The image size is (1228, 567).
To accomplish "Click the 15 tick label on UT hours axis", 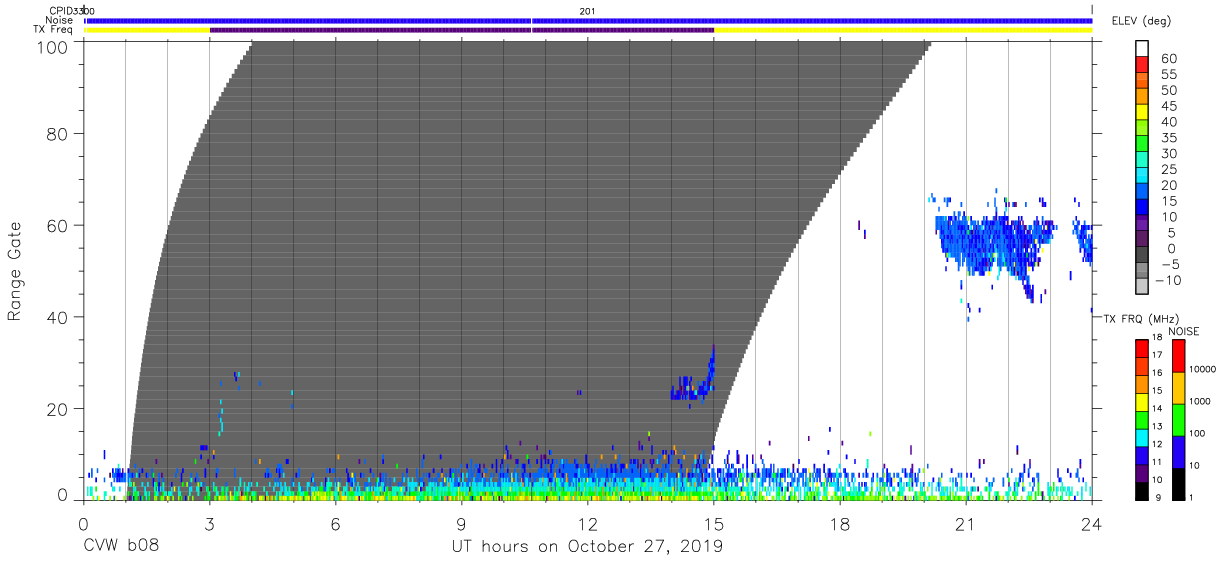I will click(x=714, y=523).
